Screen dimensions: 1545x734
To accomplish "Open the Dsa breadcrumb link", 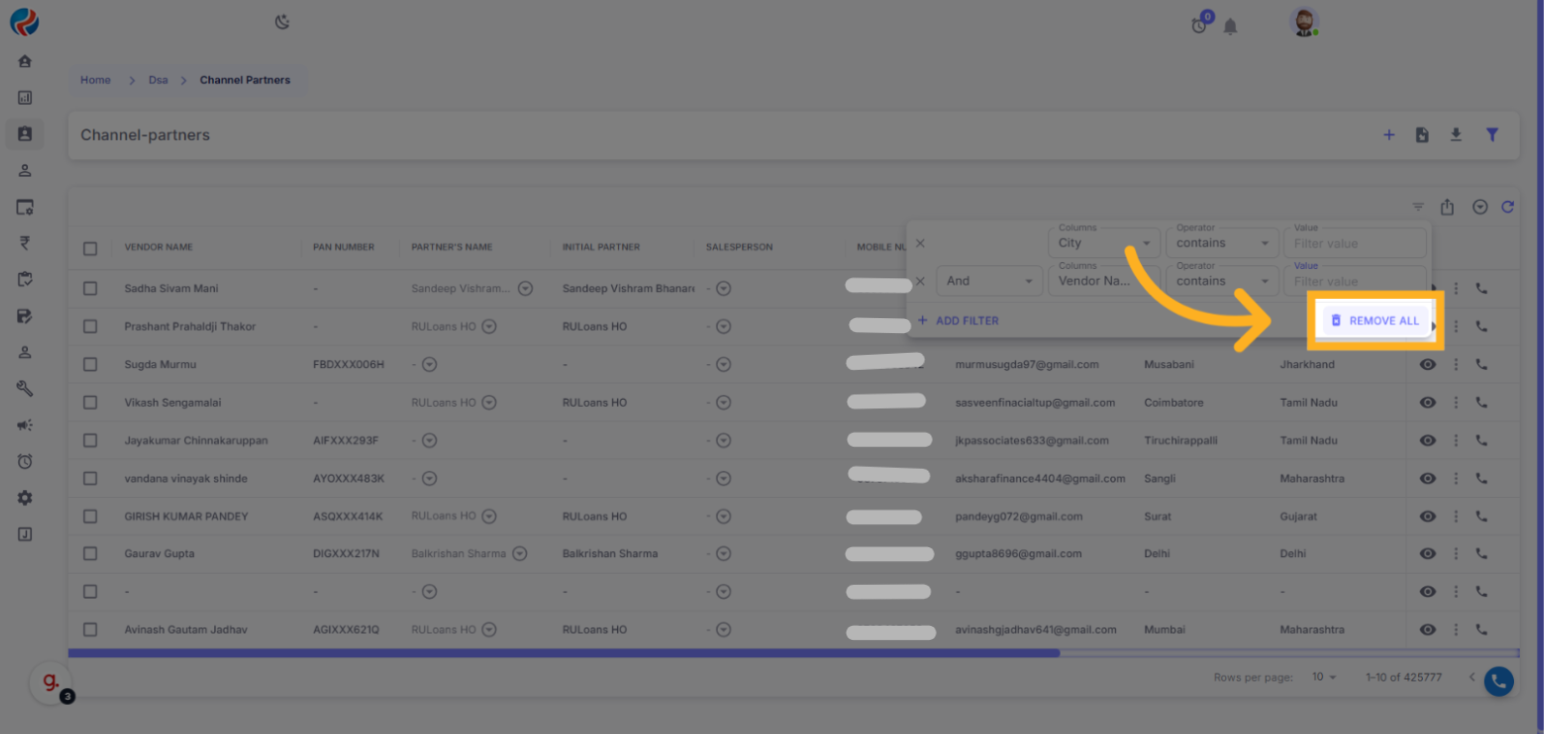I will point(158,80).
